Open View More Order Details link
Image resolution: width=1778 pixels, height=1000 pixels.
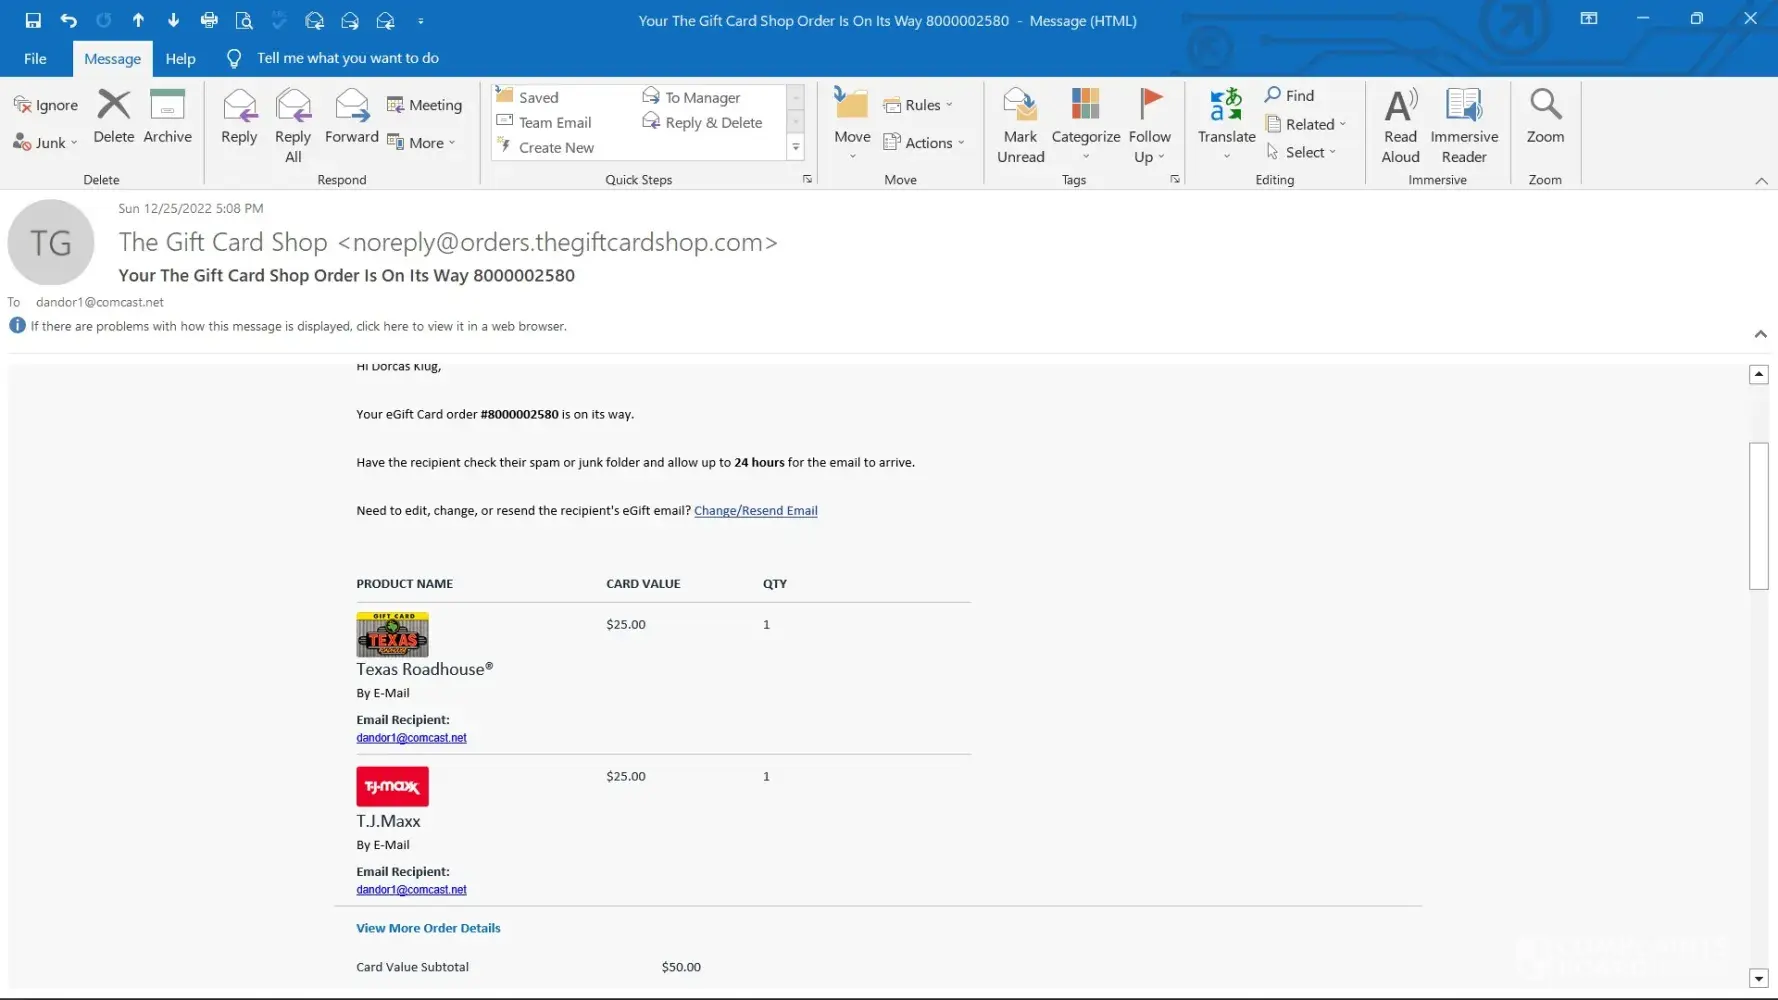point(428,928)
